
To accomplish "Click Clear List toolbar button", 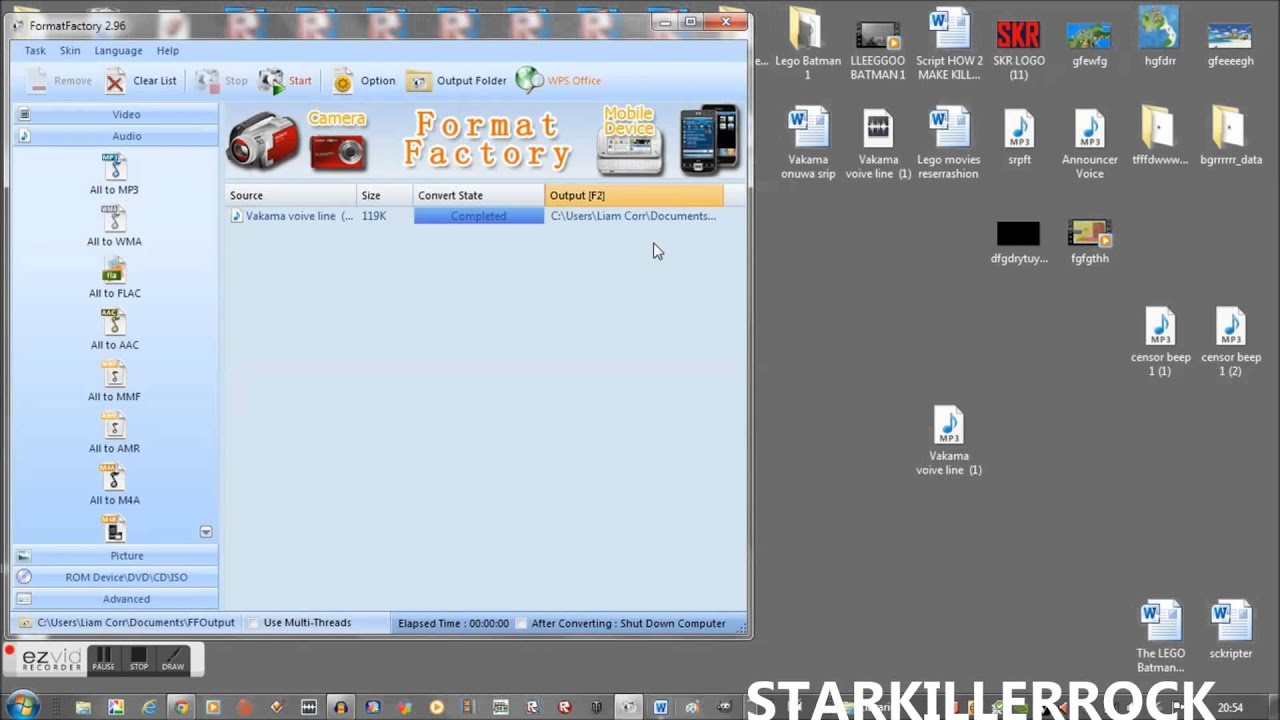I will (x=141, y=81).
